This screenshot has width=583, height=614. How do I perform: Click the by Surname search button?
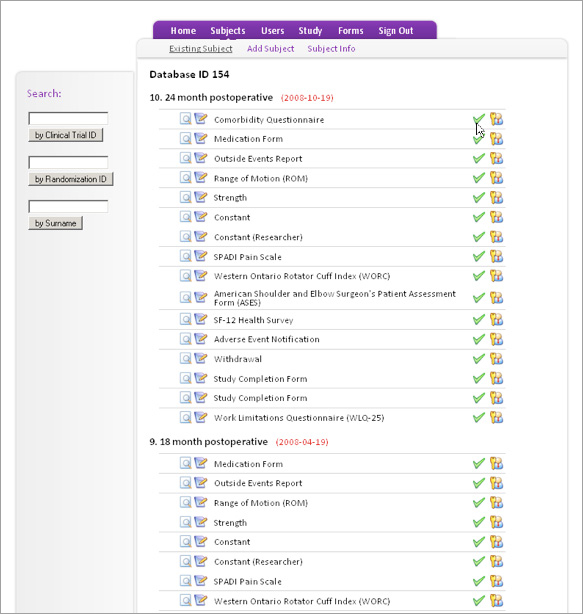55,223
